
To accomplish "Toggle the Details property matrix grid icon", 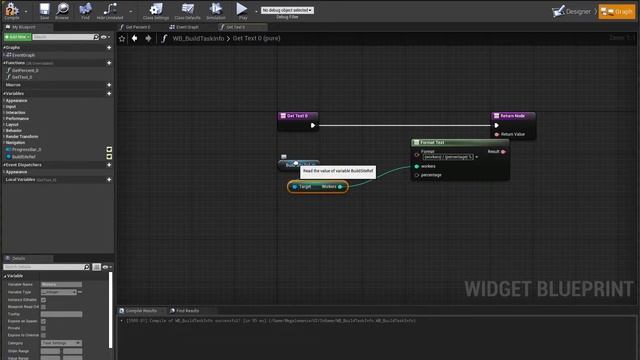I will coord(96,267).
